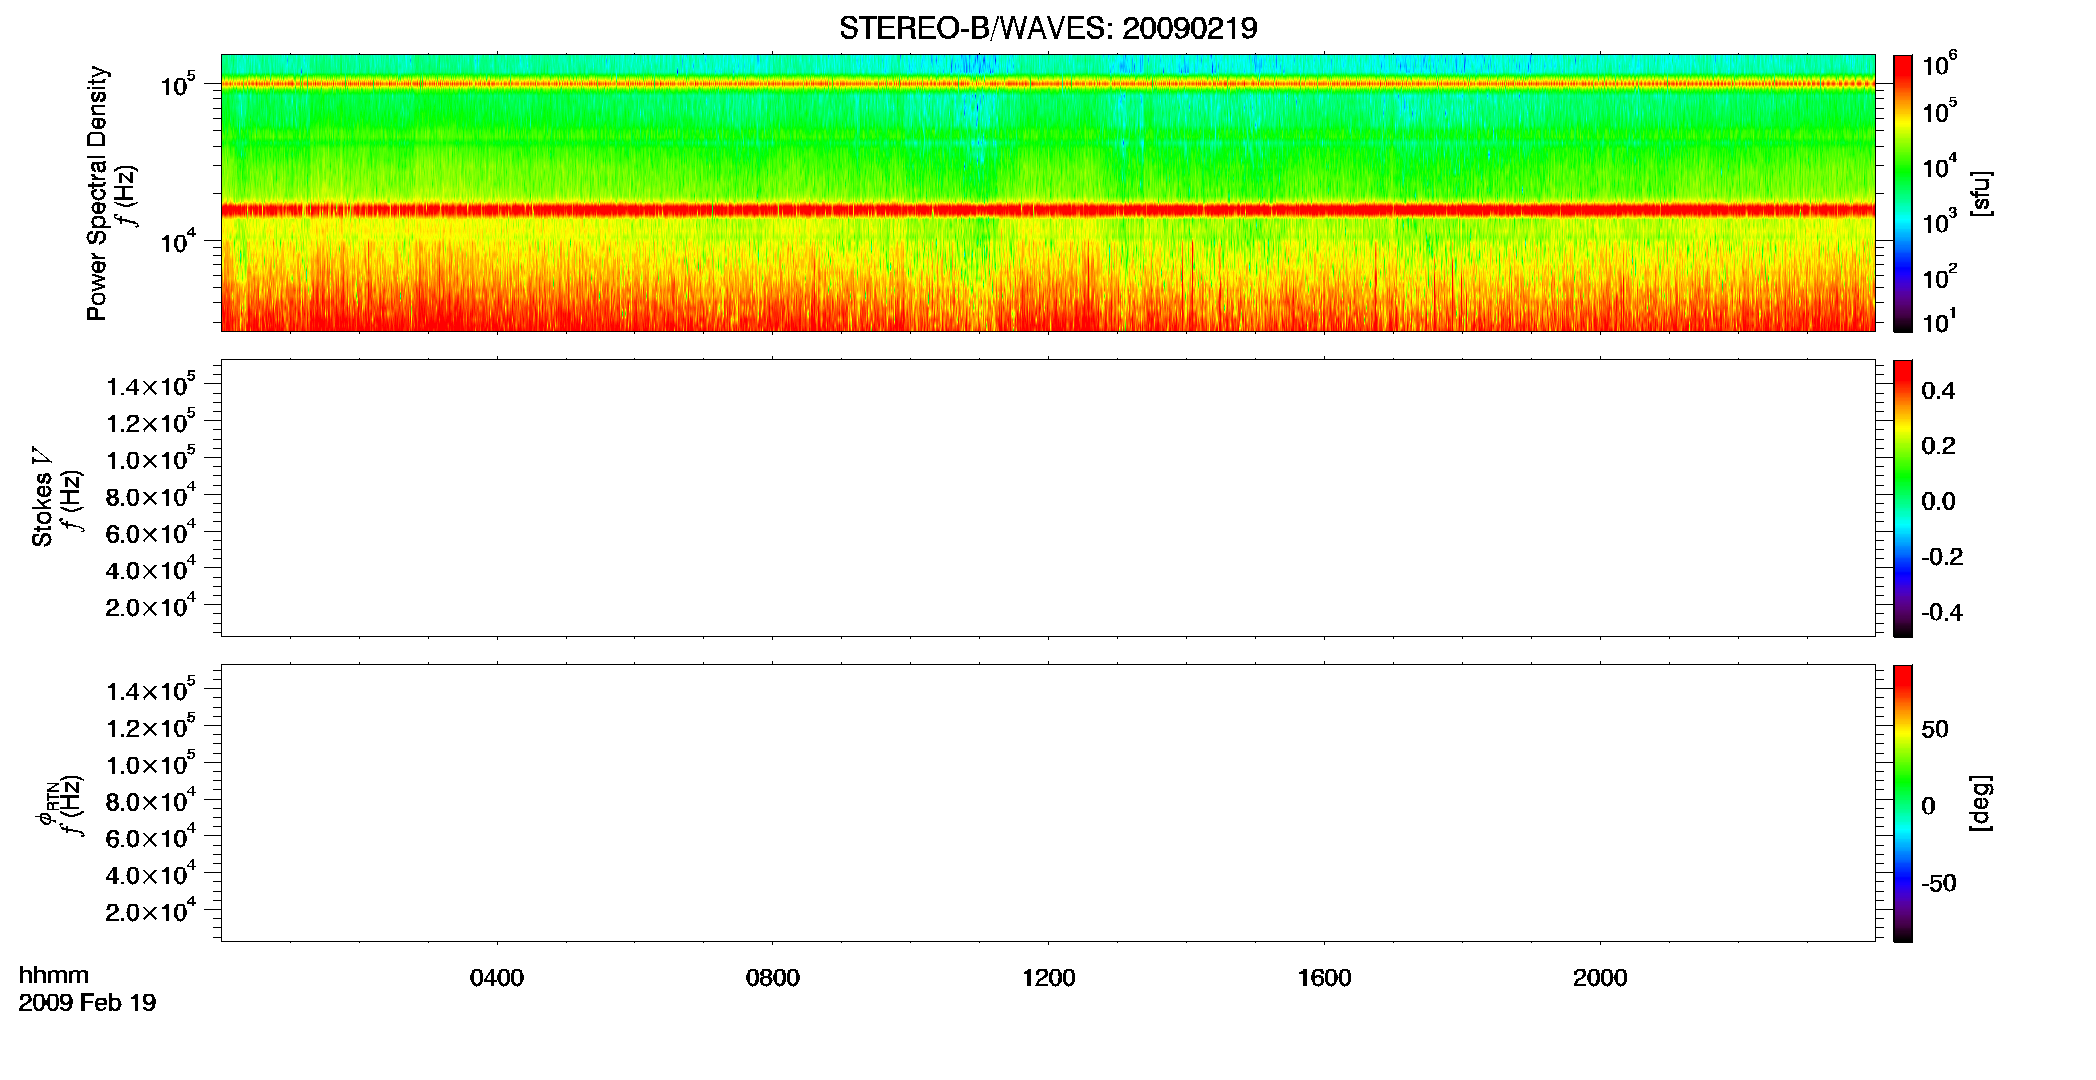Click the 0400 time axis label
Viewport: 2096px width, 1080px height.
point(497,978)
